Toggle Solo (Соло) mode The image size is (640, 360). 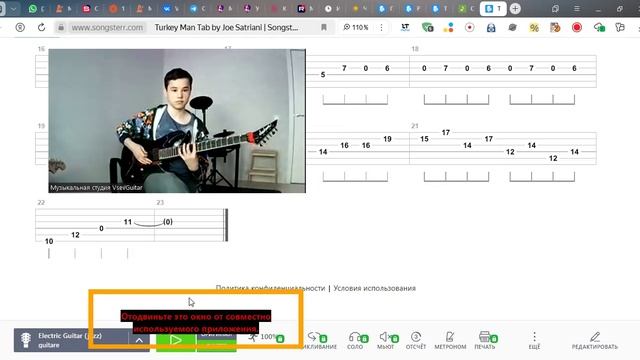point(355,340)
